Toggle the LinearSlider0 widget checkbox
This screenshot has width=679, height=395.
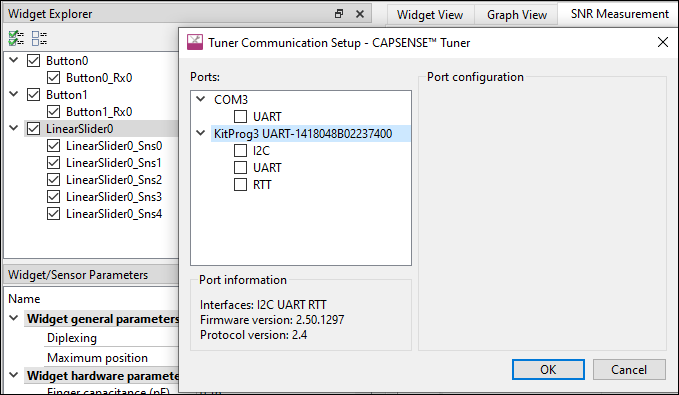tap(33, 129)
